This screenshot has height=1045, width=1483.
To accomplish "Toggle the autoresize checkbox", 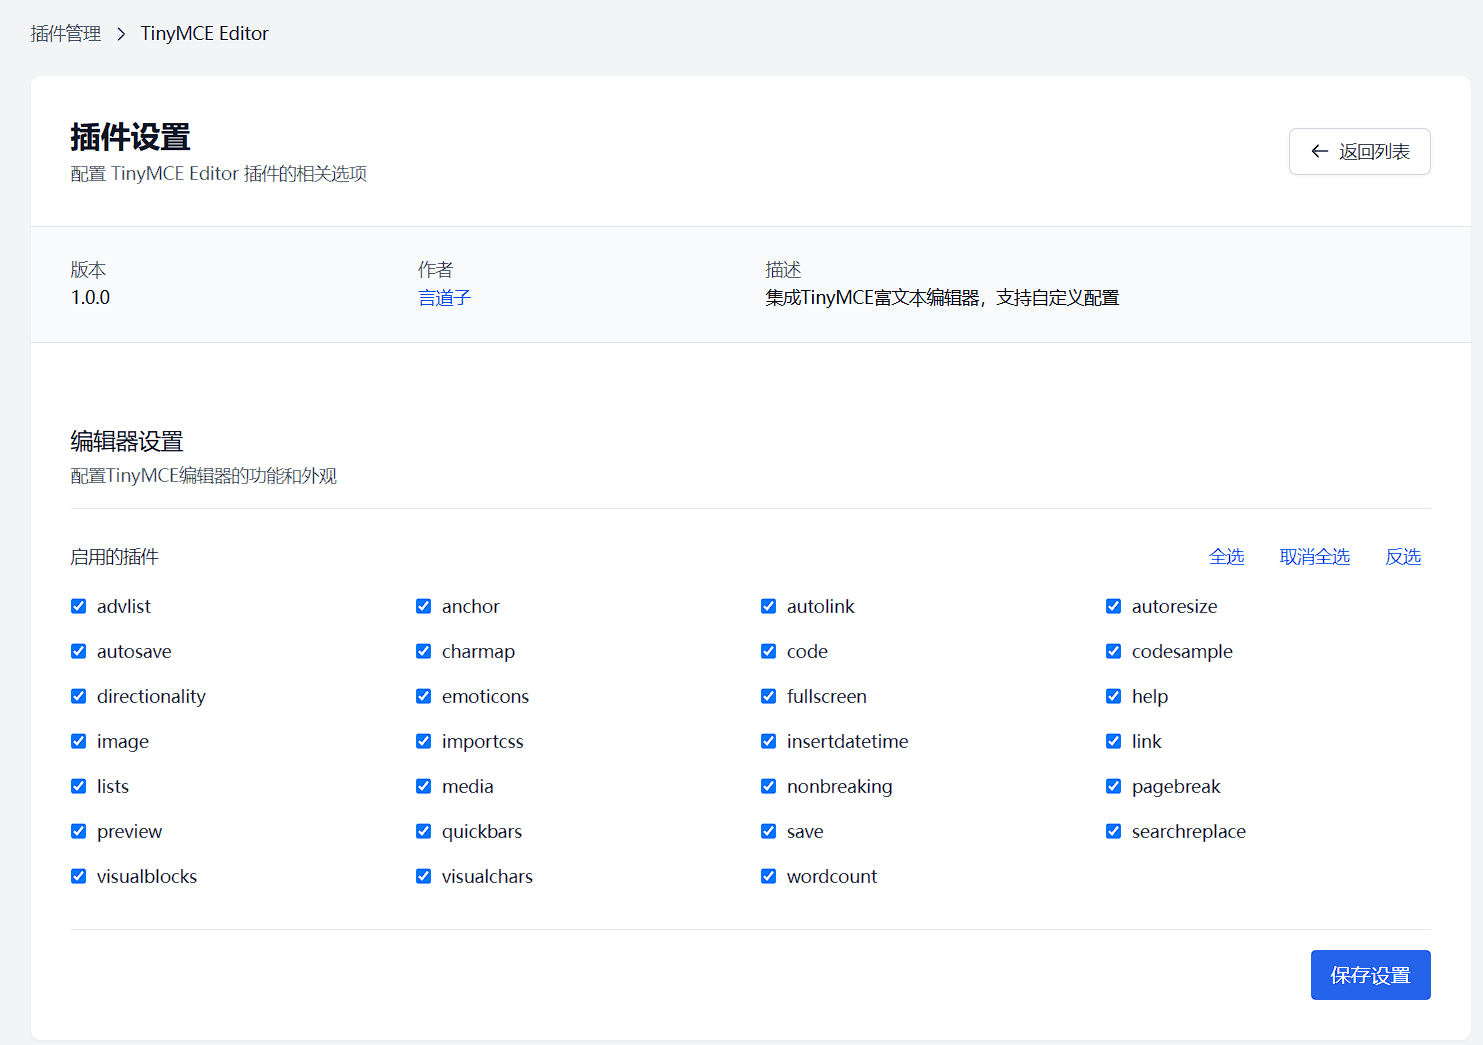I will tap(1114, 606).
